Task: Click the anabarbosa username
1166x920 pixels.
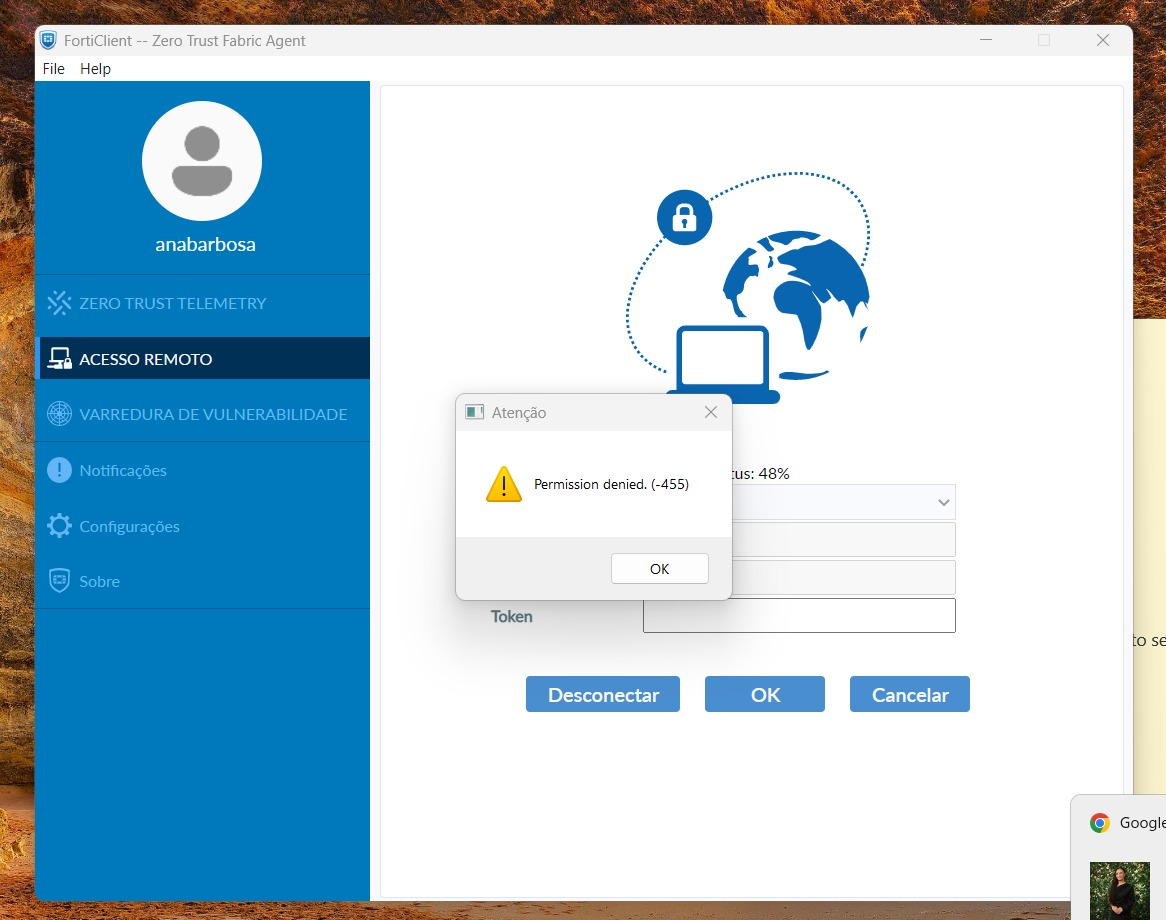Action: pos(205,245)
